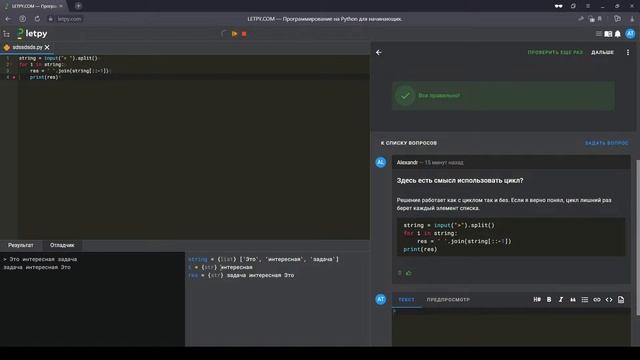Open notifications bell icon

(x=618, y=34)
